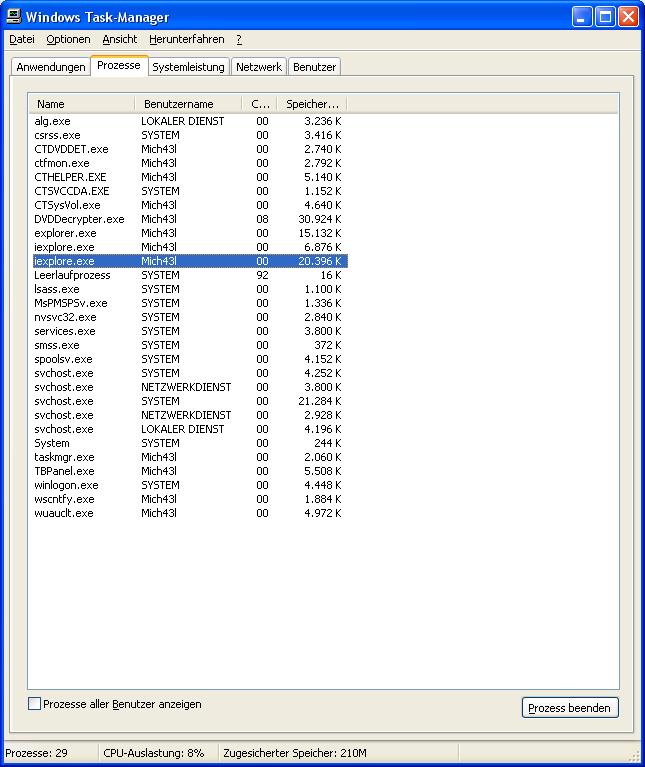Screen dimensions: 645x767
Task: Minimize the Task-Manager window
Action: coord(582,17)
